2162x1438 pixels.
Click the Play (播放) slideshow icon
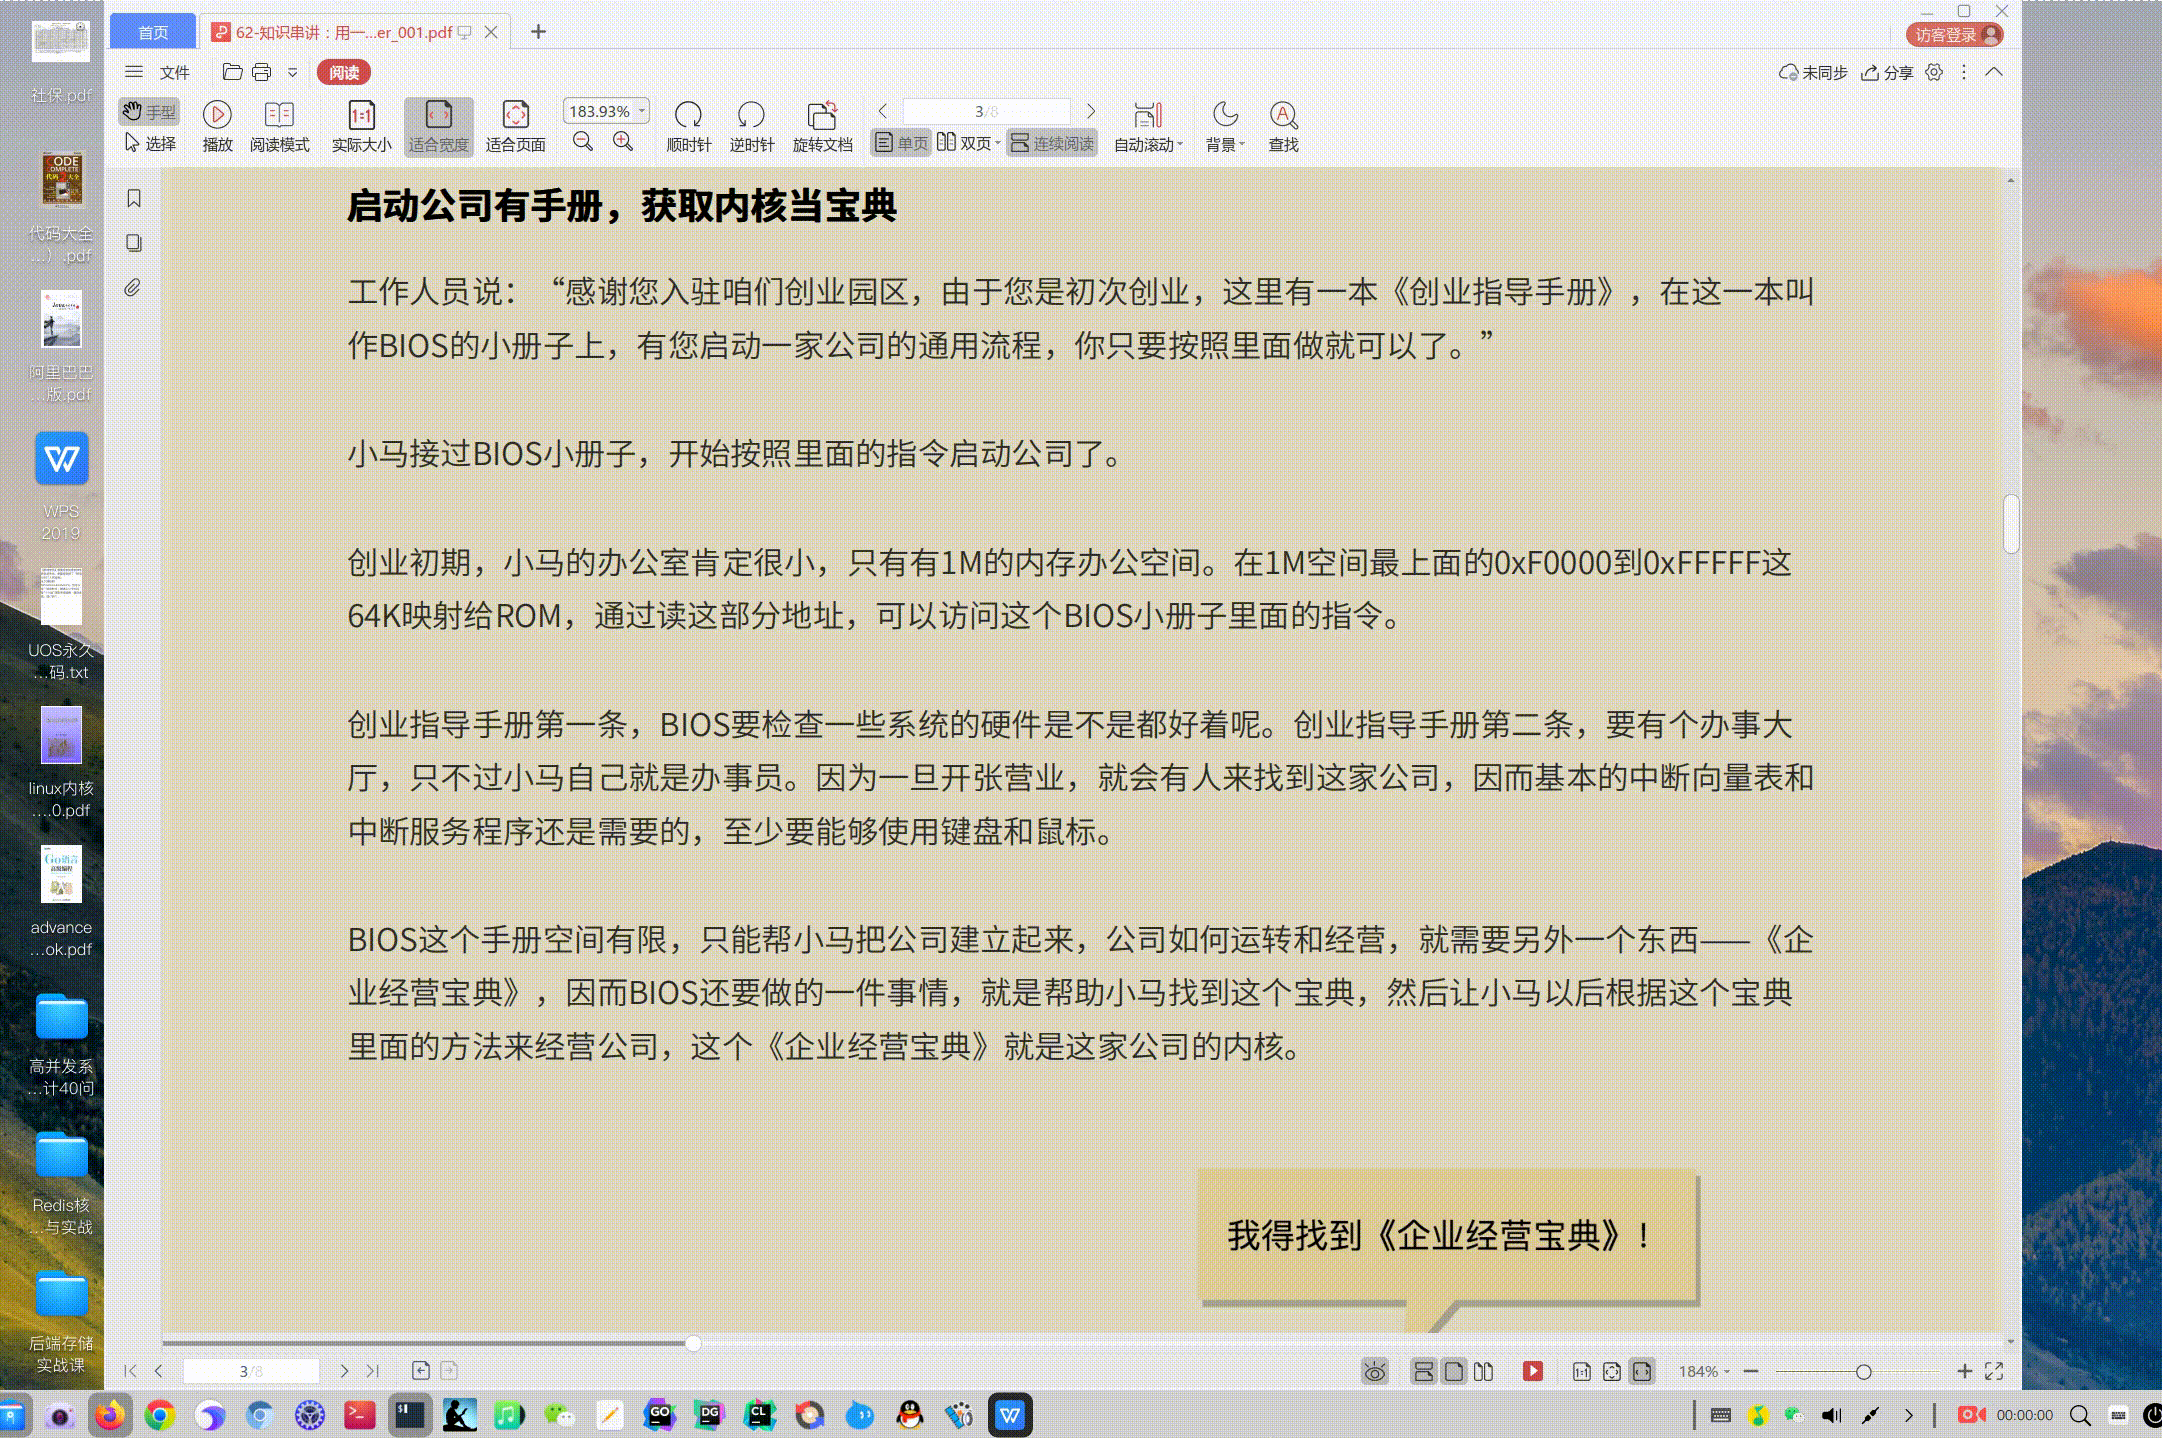(217, 115)
